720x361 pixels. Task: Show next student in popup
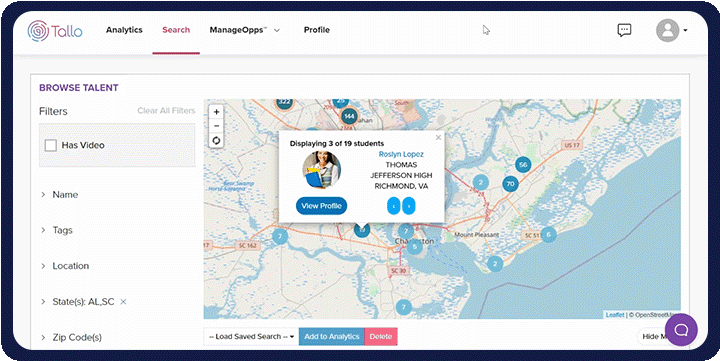409,205
